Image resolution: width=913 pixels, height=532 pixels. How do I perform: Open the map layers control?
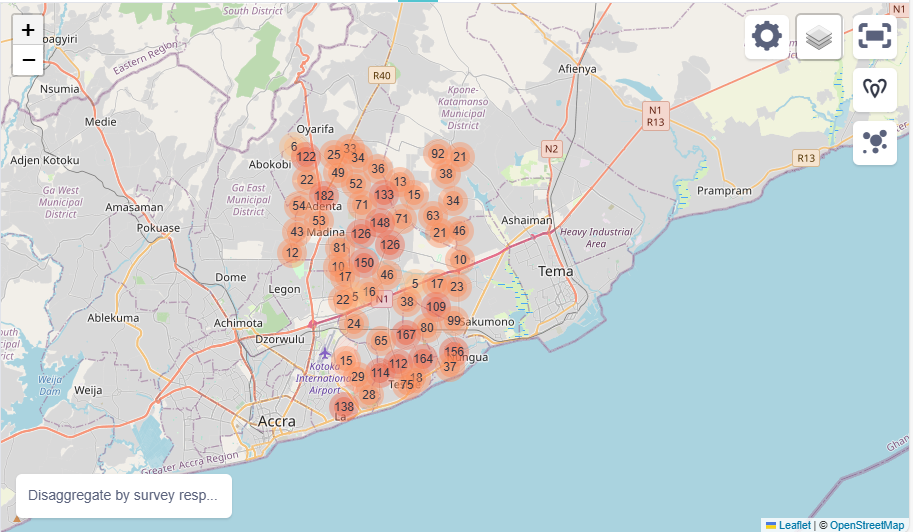(819, 38)
